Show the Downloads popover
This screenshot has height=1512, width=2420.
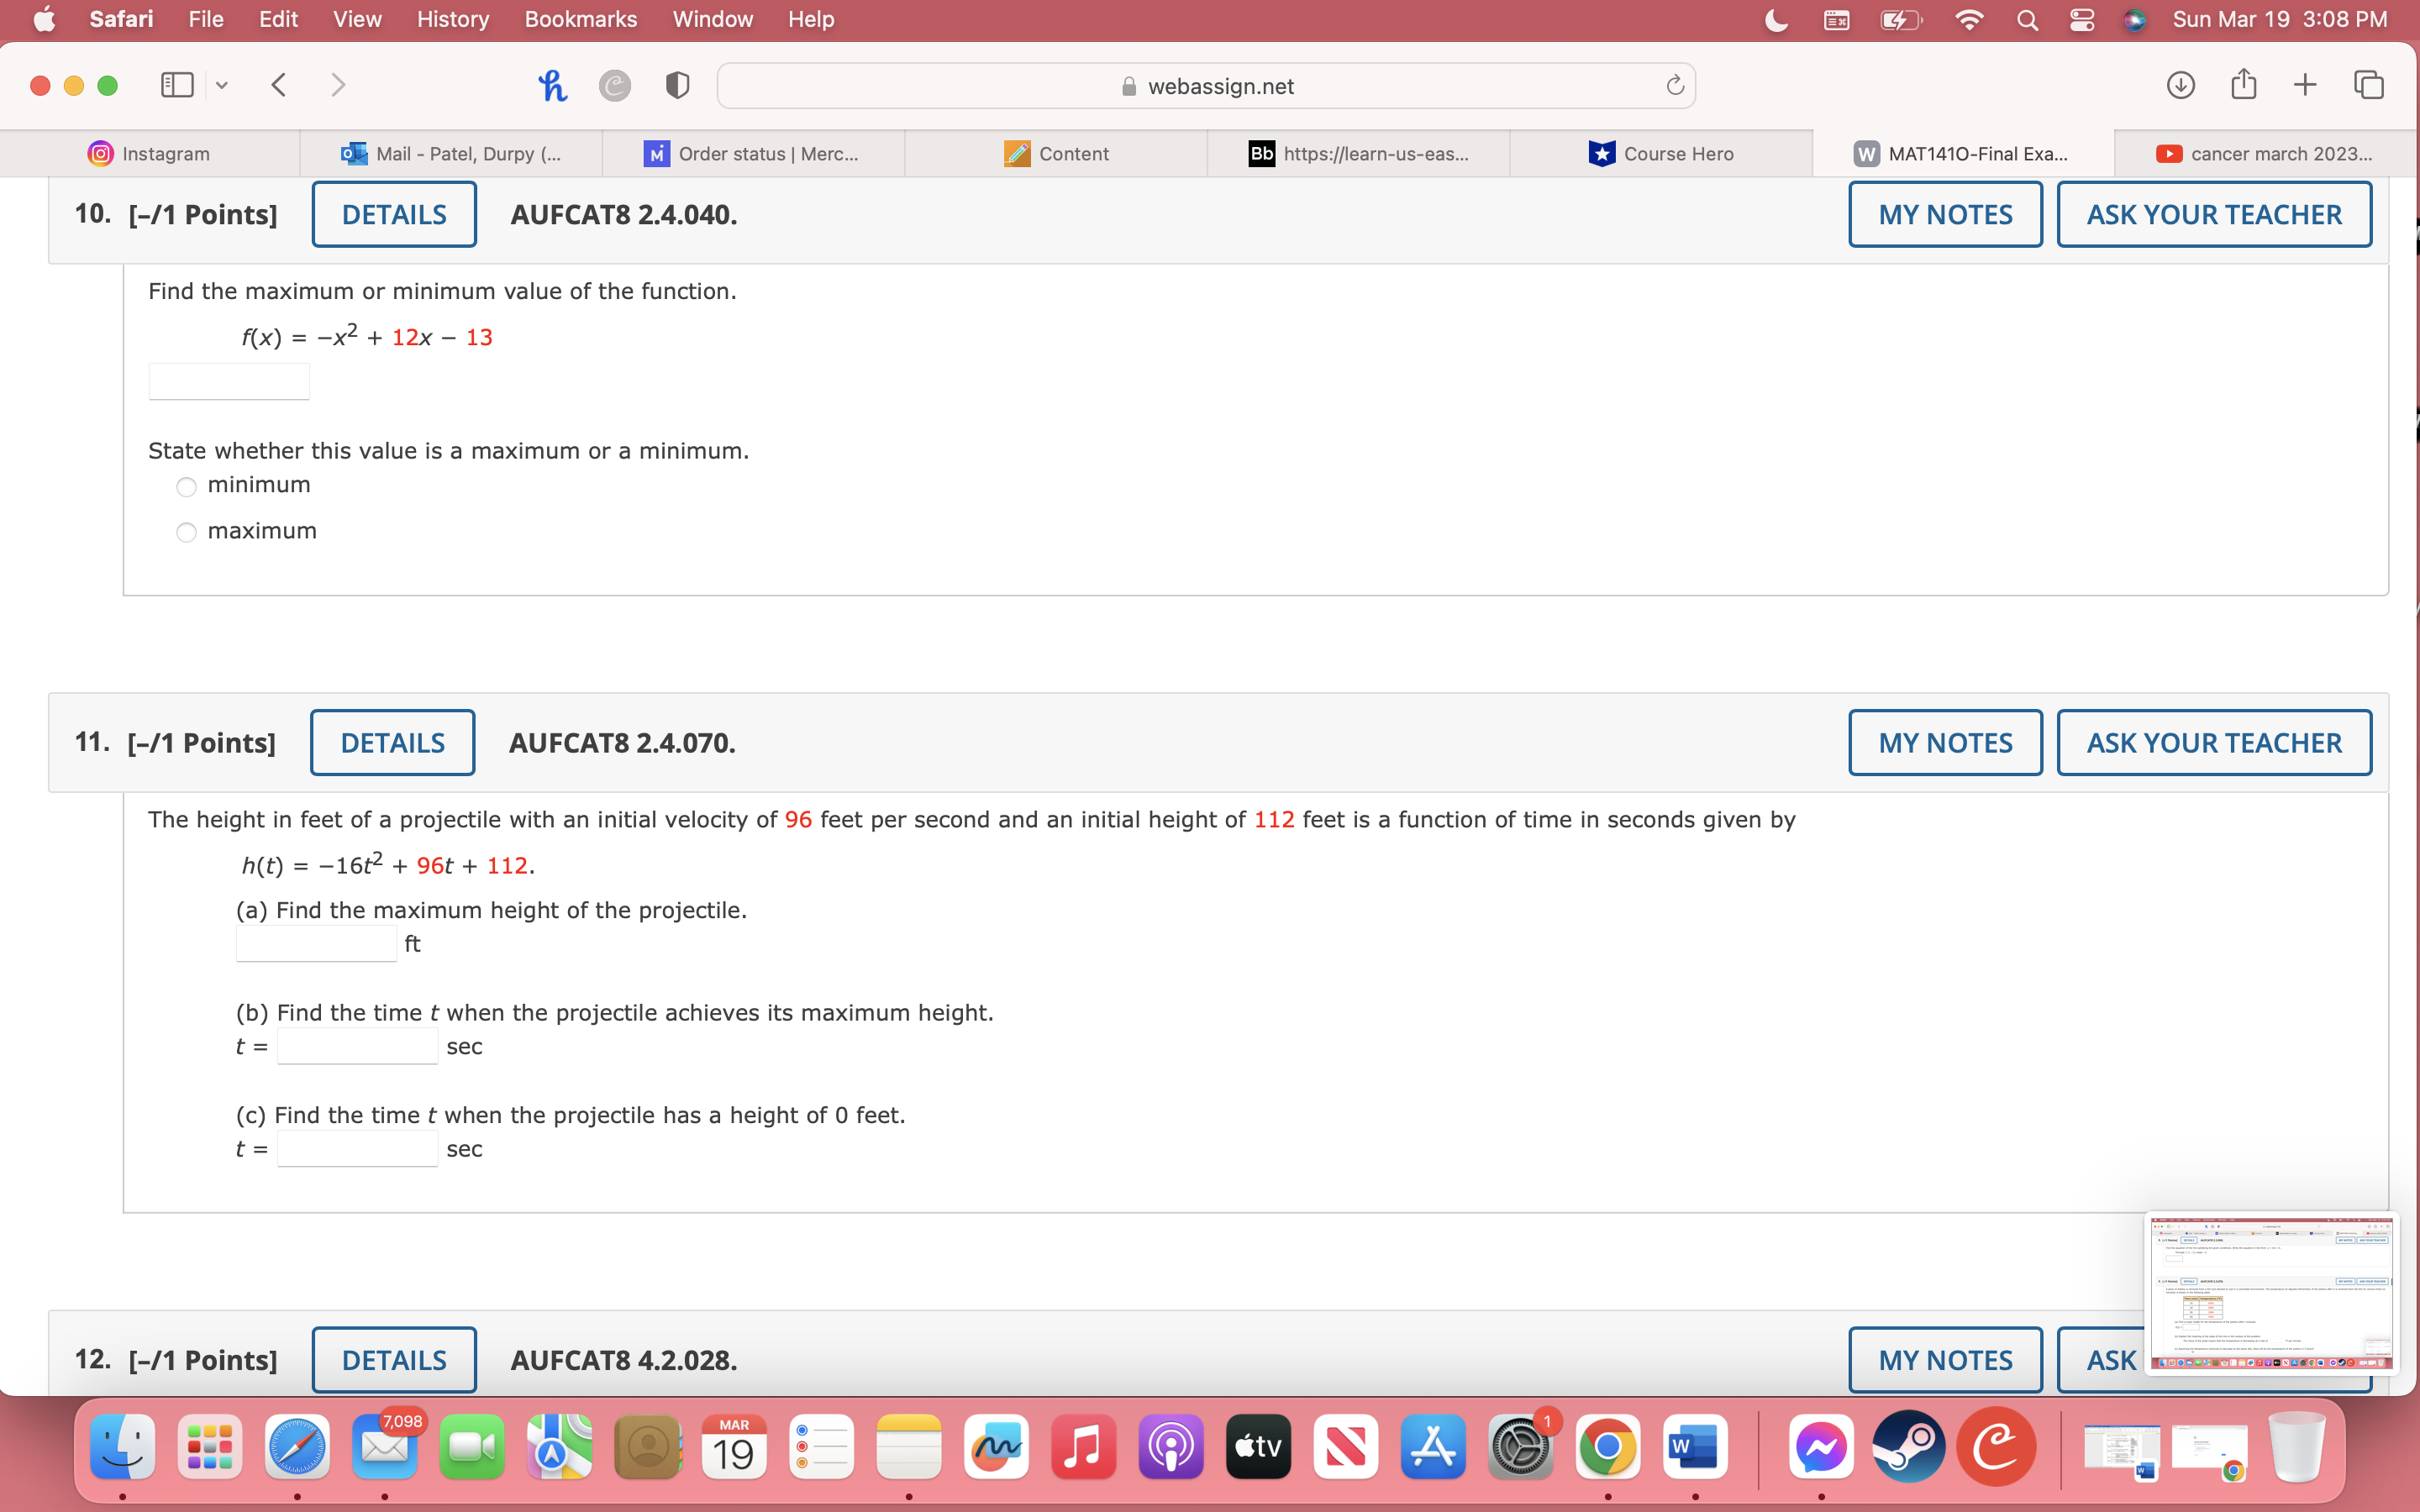coord(2180,85)
